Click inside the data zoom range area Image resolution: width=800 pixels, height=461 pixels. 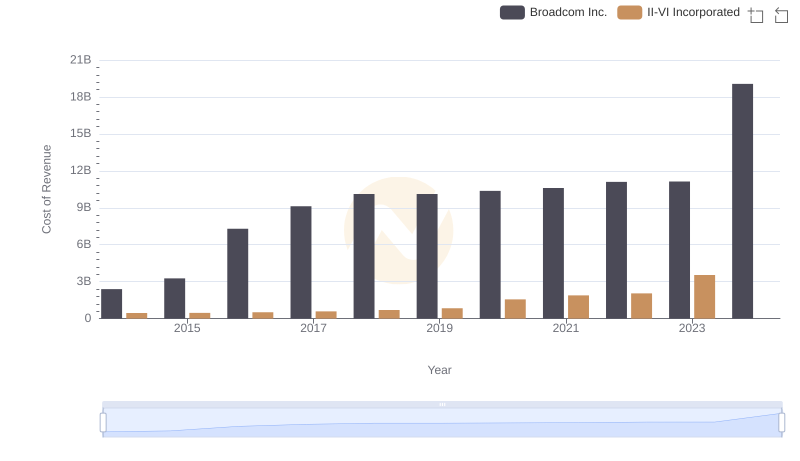coord(442,422)
